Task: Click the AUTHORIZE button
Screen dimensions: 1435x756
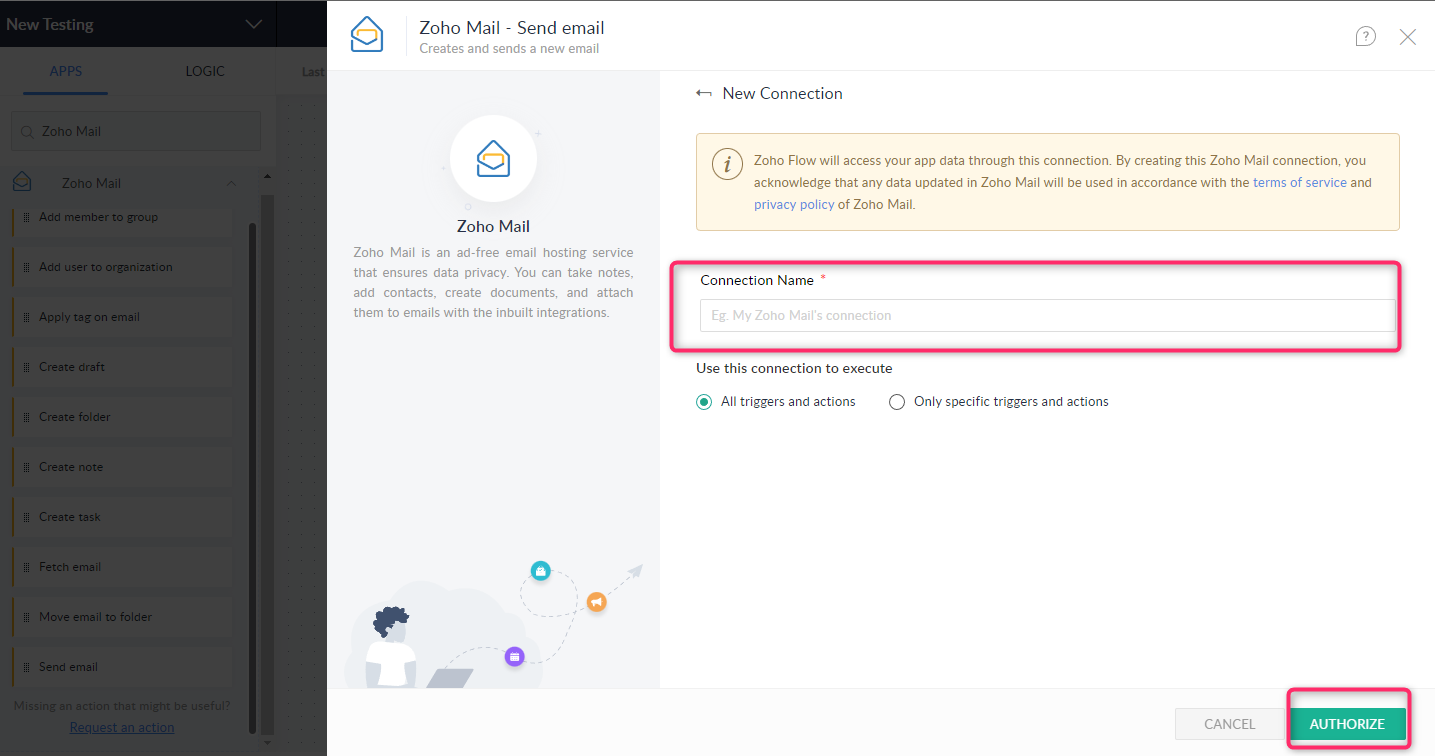Action: tap(1347, 723)
